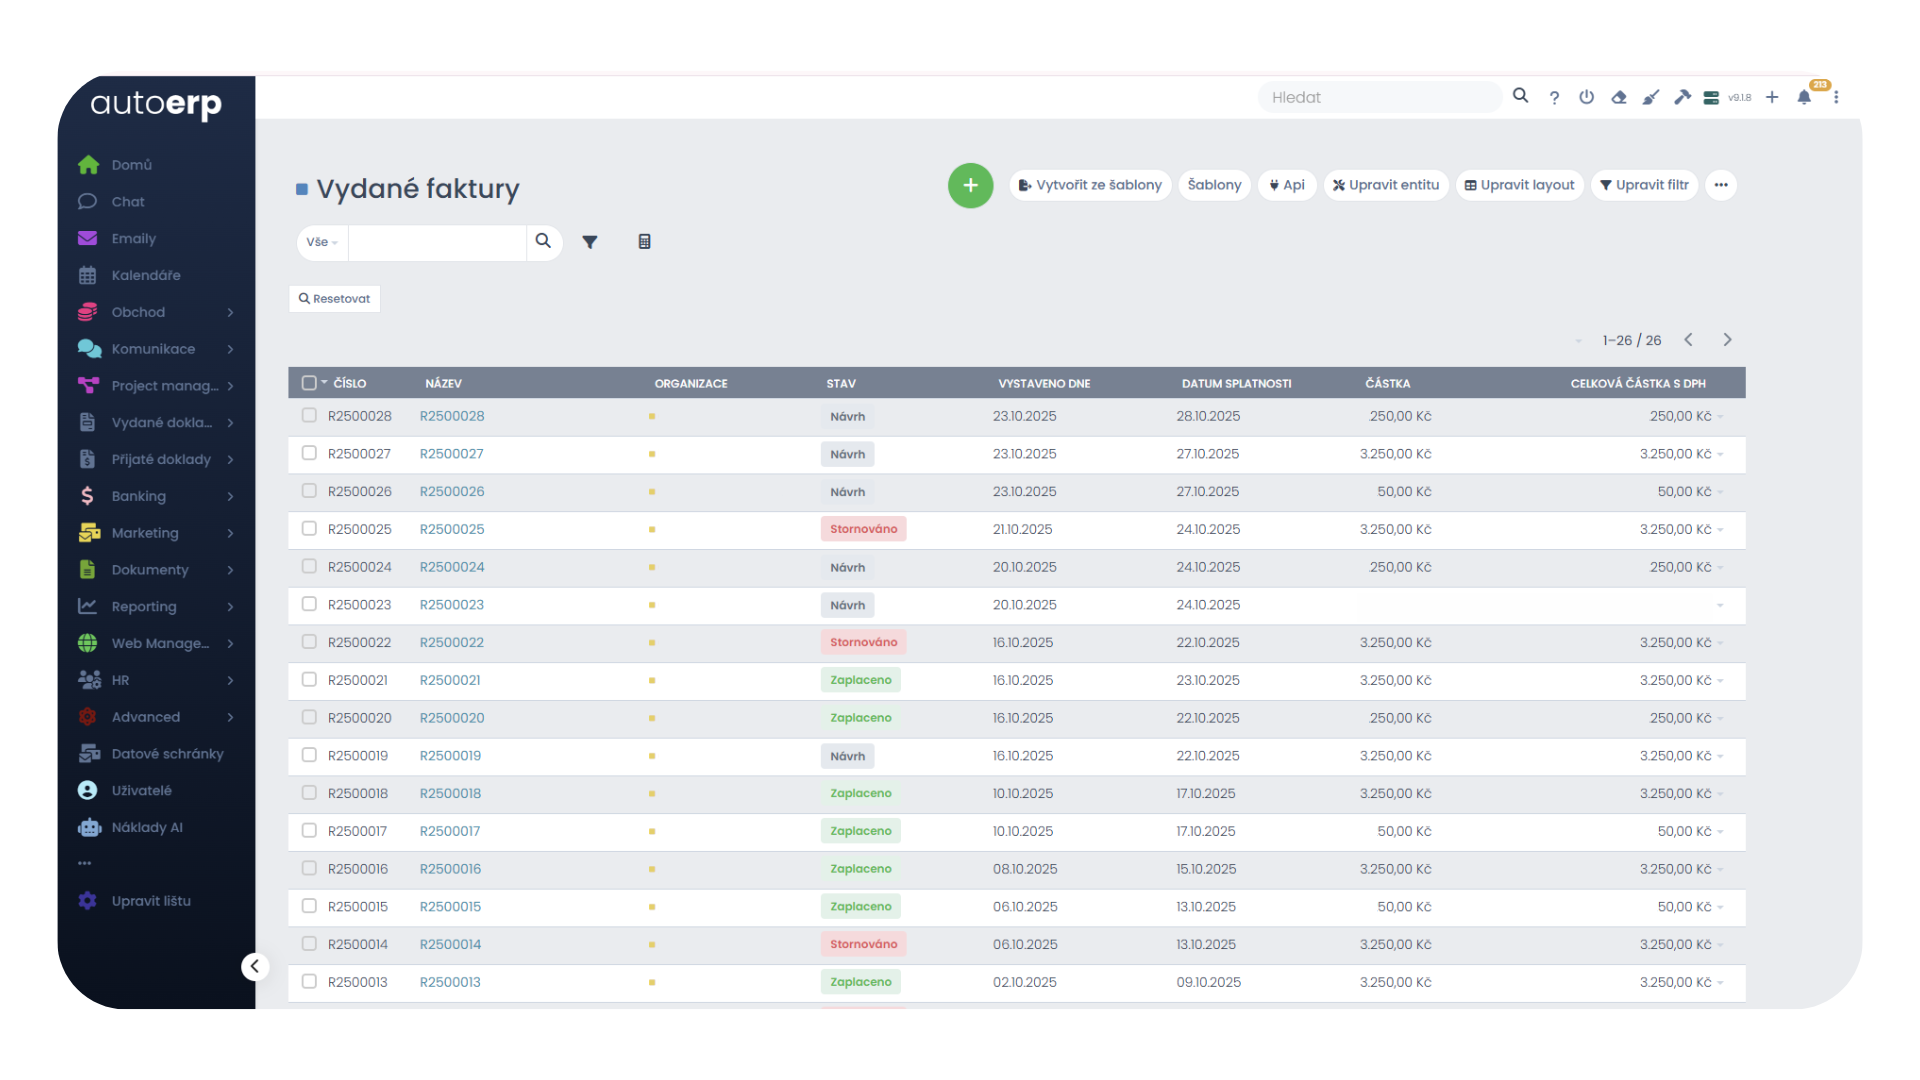The width and height of the screenshot is (1920, 1080).
Task: Click the Upravit layout button
Action: [x=1519, y=185]
